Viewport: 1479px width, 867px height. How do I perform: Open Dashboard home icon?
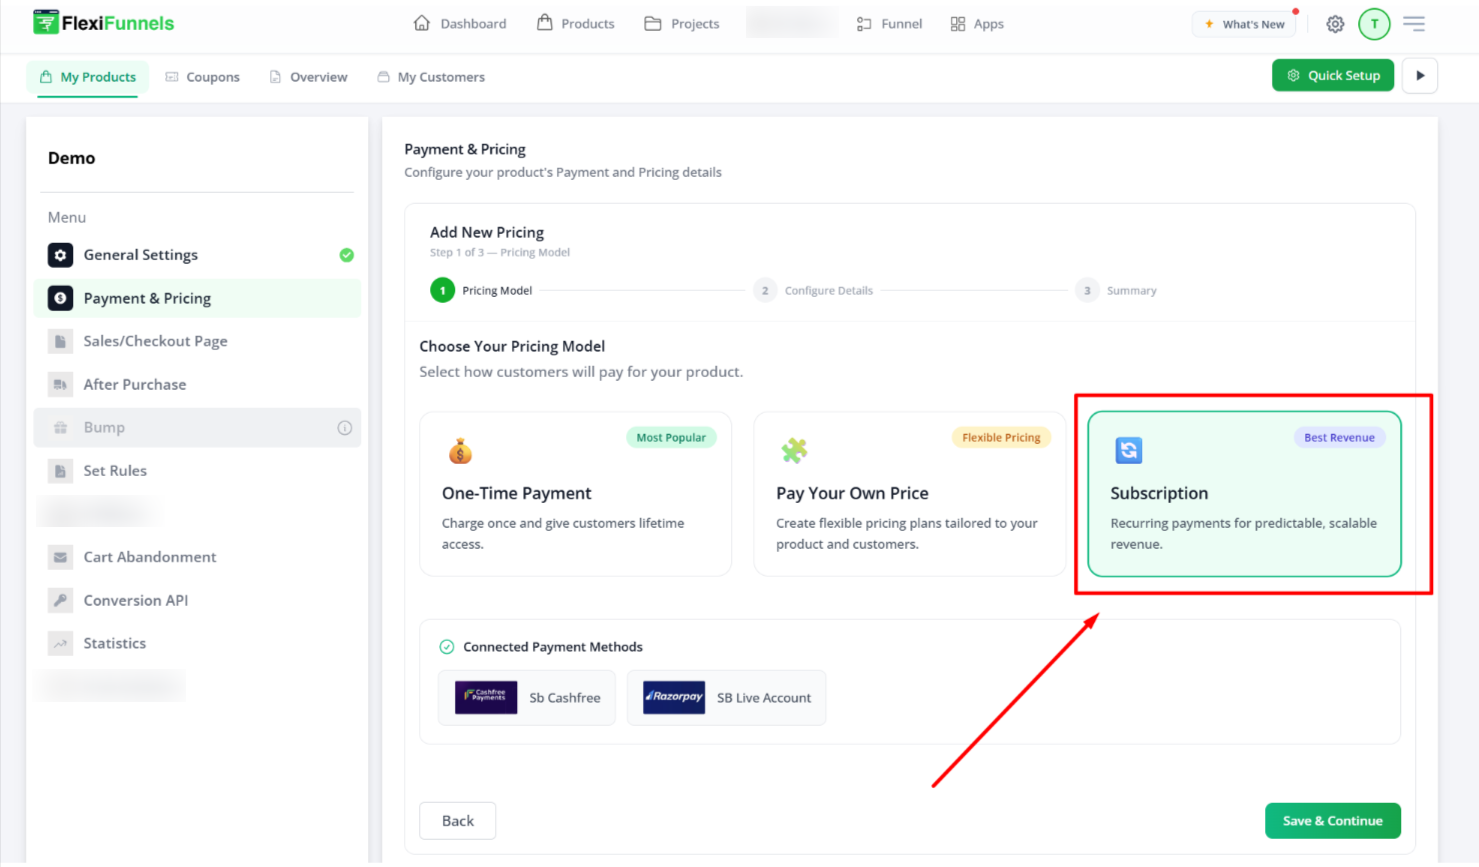click(x=422, y=23)
